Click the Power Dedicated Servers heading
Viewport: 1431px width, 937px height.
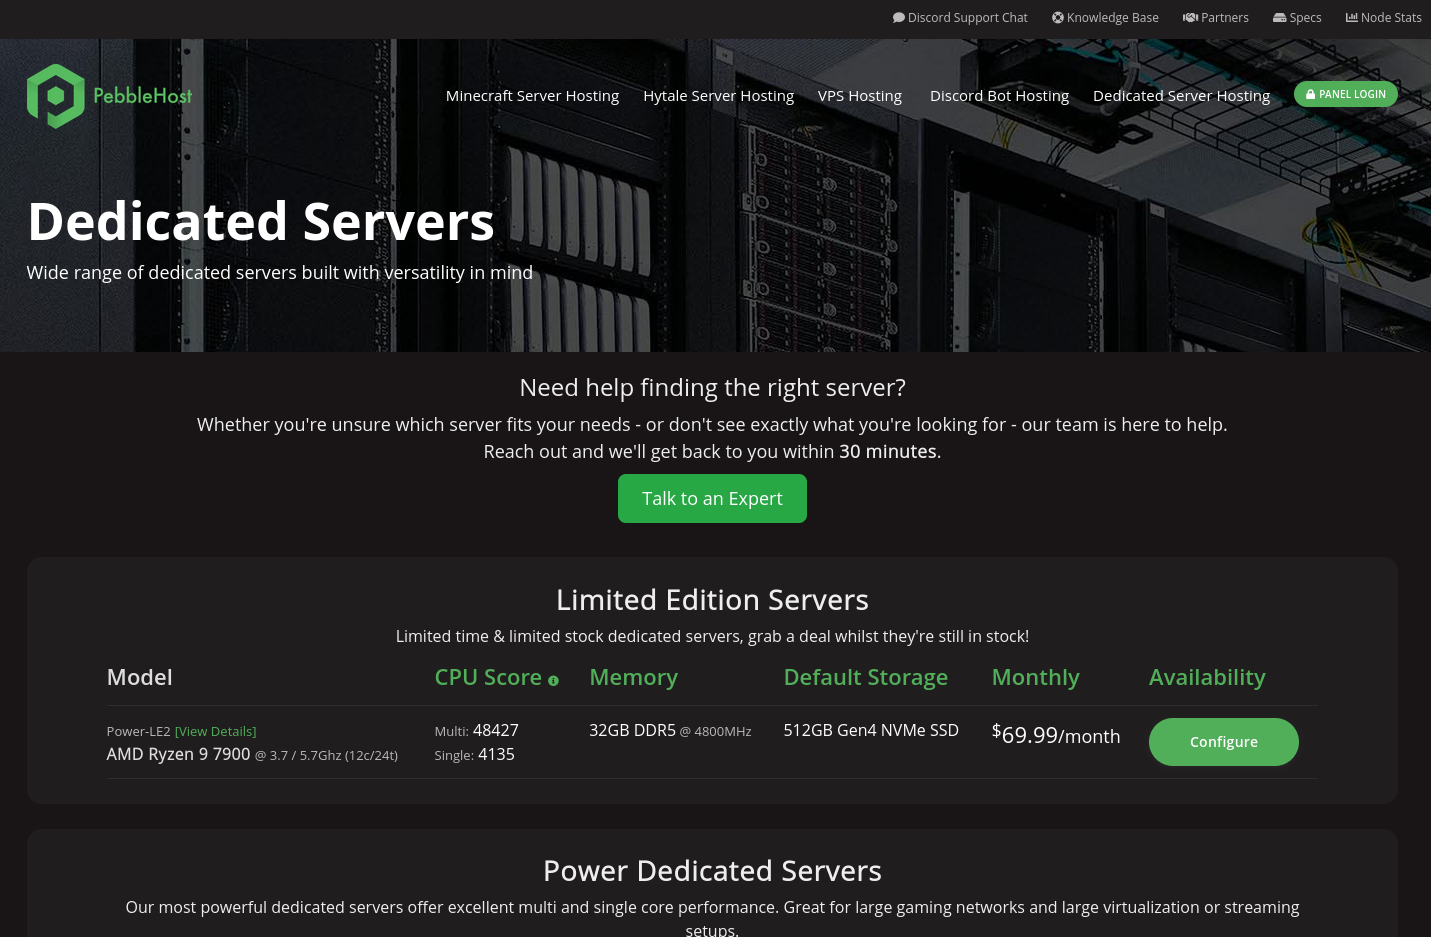coord(712,870)
